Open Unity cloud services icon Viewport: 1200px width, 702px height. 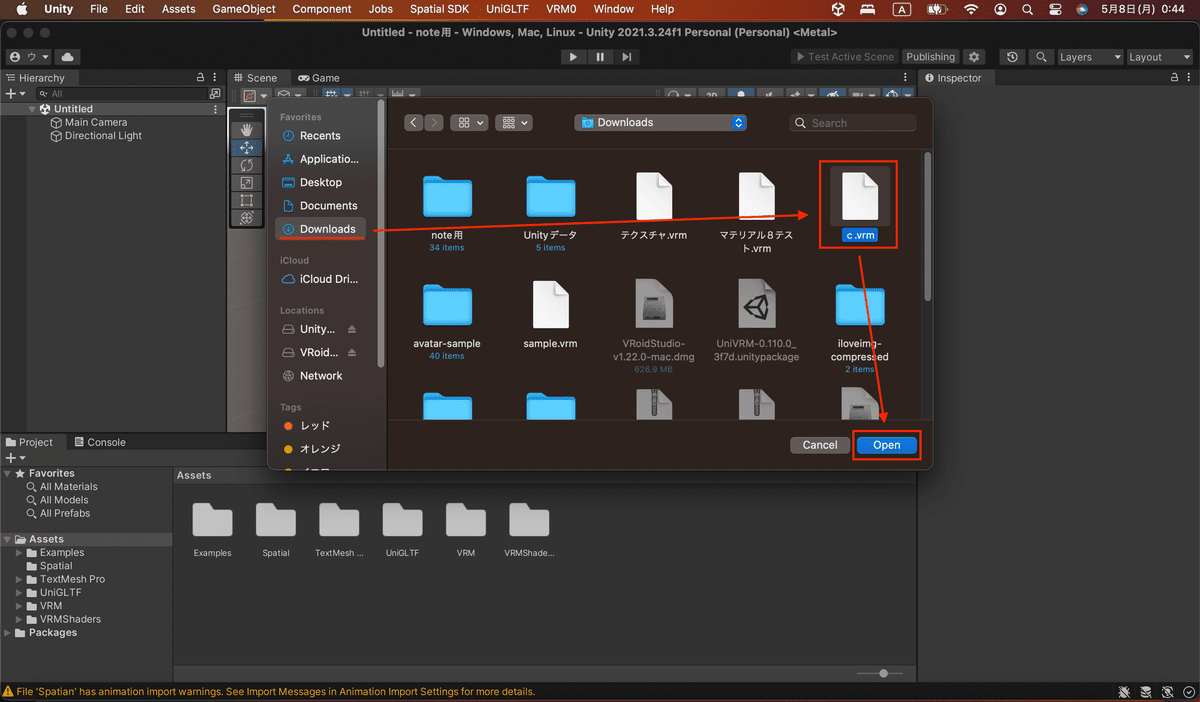(x=67, y=57)
